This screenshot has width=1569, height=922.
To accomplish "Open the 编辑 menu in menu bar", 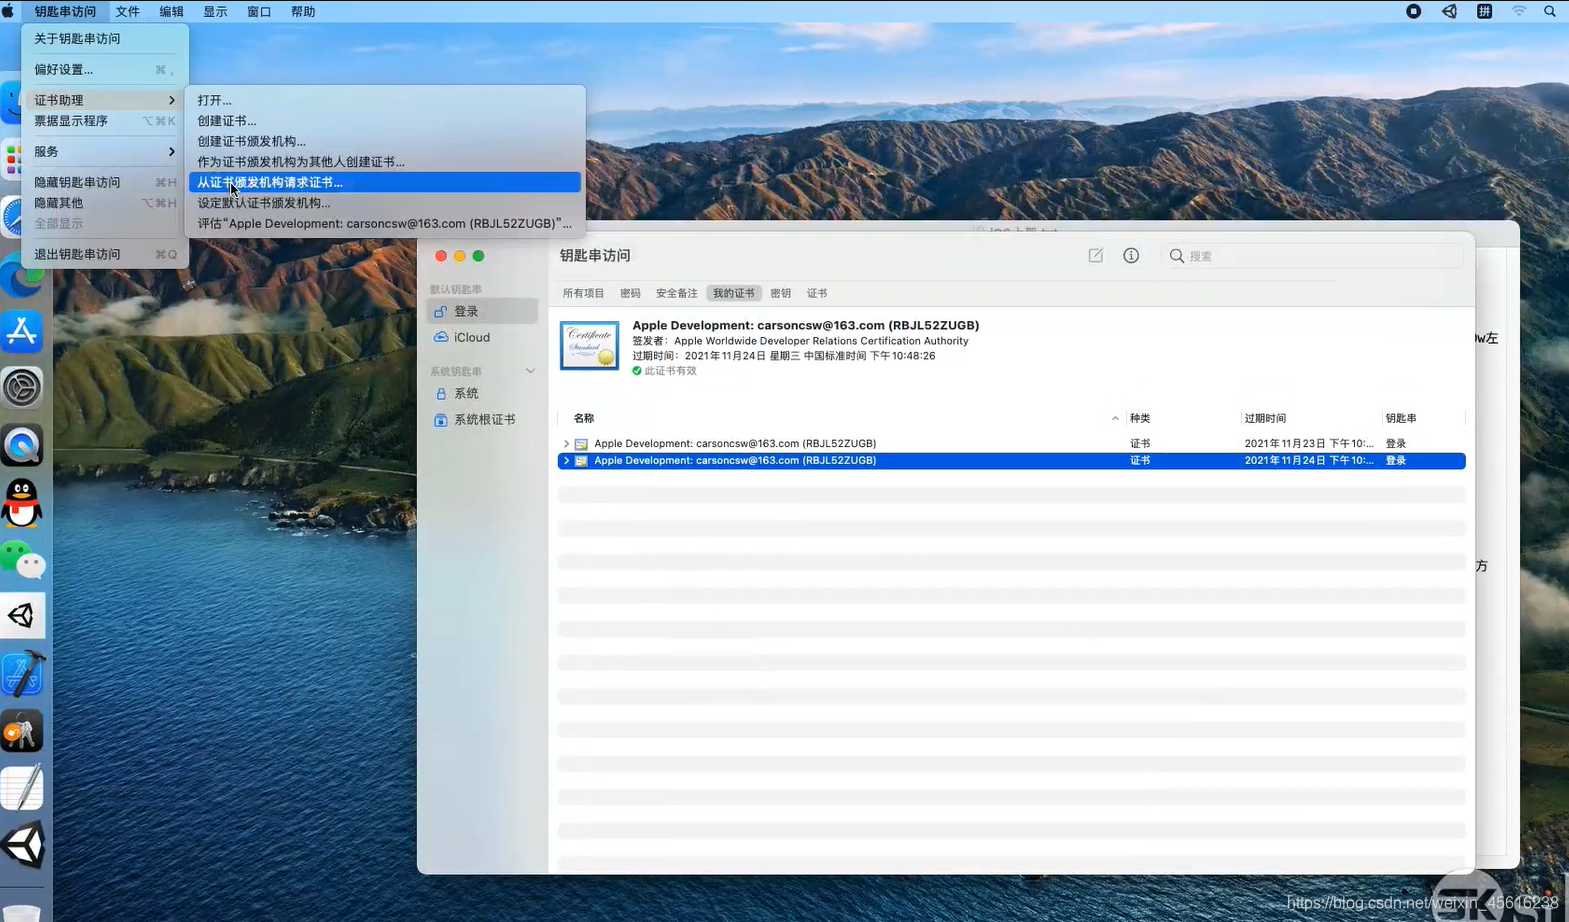I will [171, 11].
